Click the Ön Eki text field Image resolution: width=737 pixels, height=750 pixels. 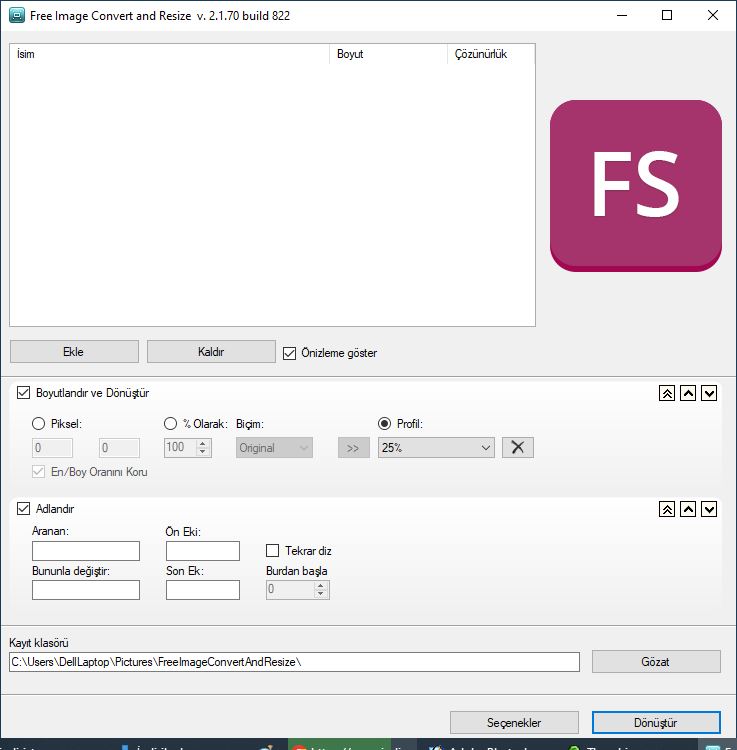click(203, 551)
